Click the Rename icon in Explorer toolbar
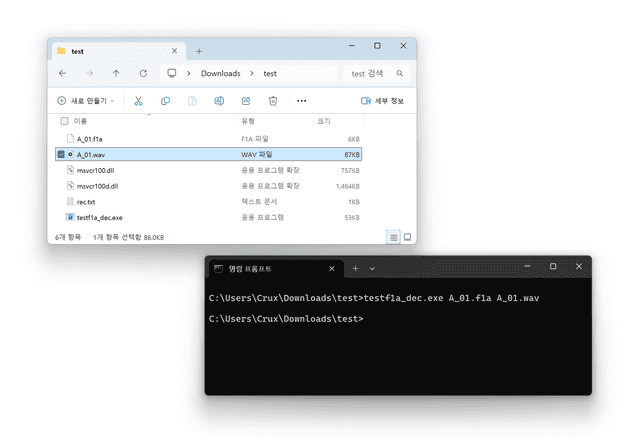The height and width of the screenshot is (440, 630). pos(219,101)
